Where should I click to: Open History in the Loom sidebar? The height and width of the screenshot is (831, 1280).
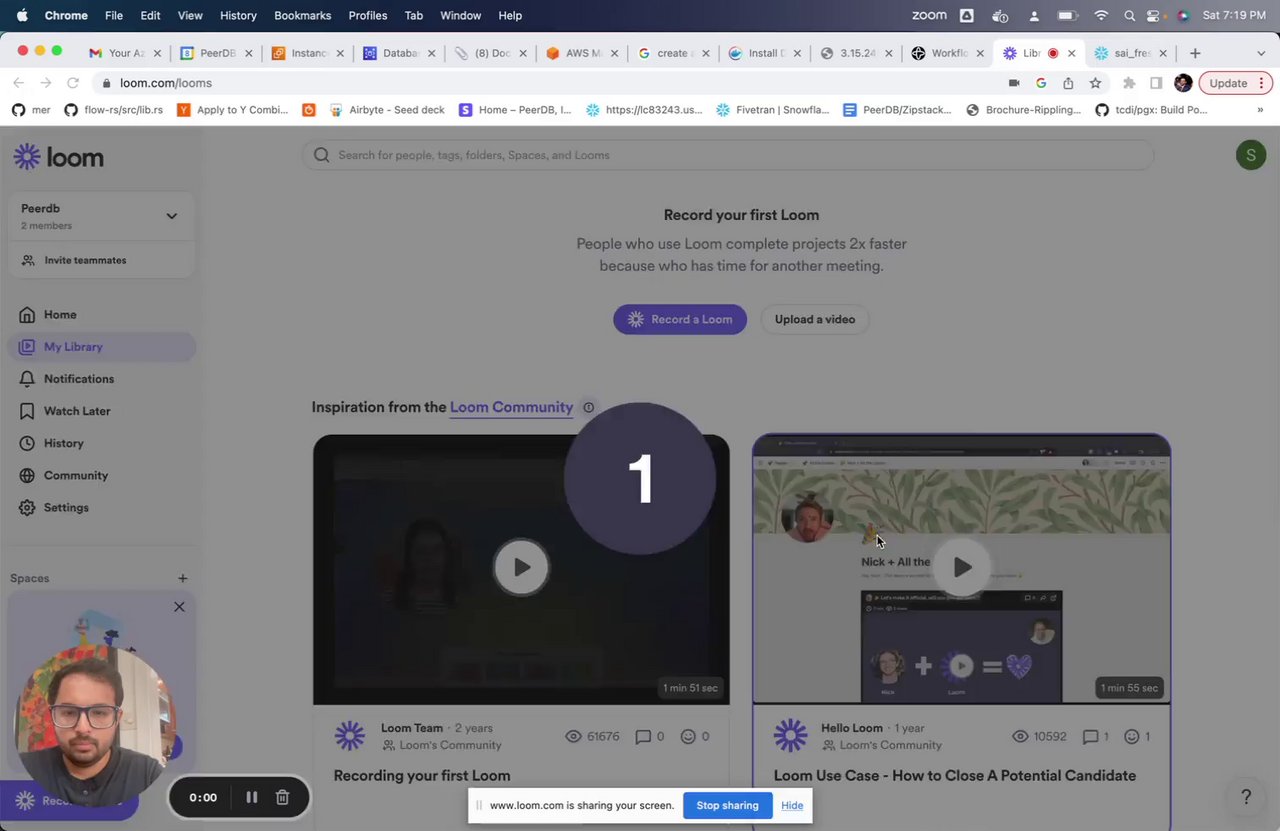[64, 443]
